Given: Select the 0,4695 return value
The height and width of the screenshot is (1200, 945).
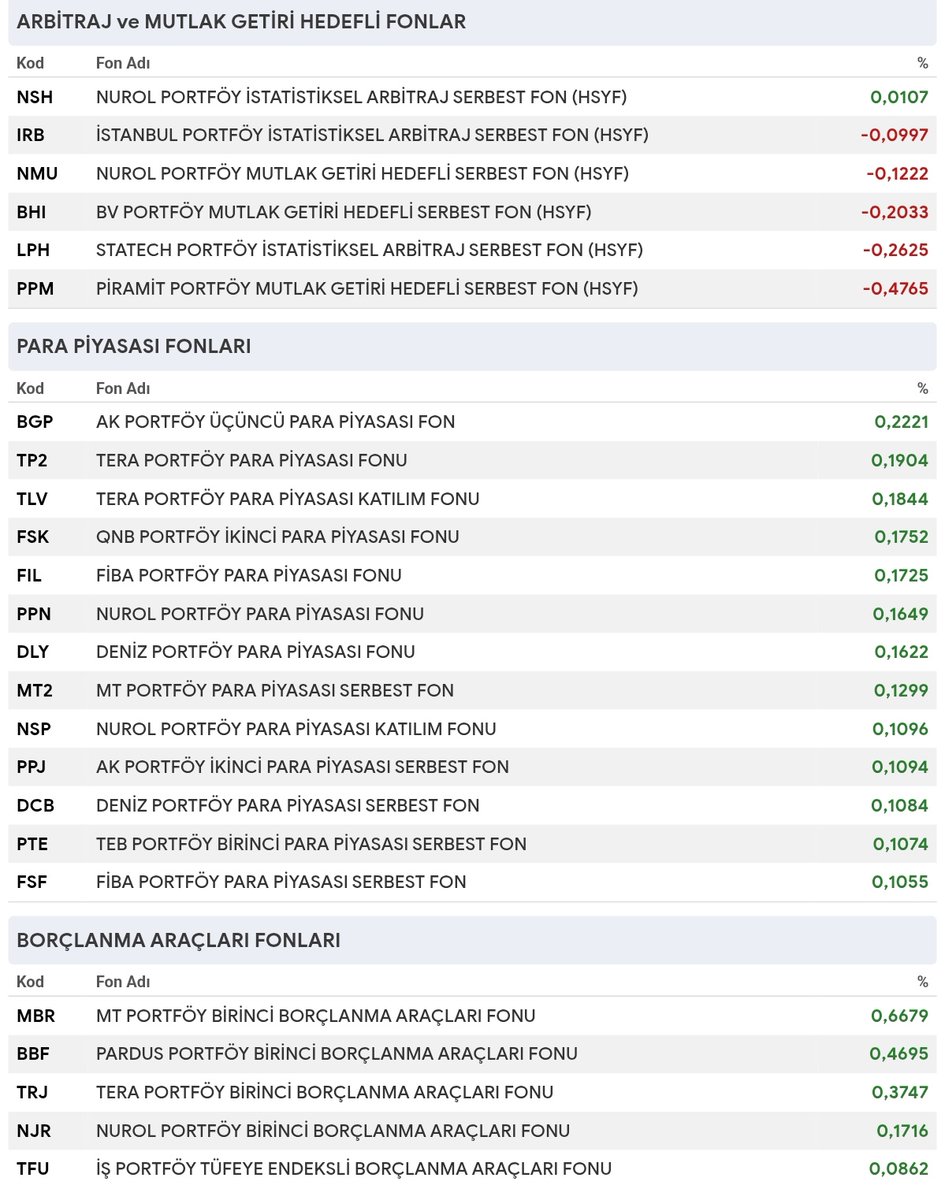Looking at the screenshot, I should tap(900, 1054).
